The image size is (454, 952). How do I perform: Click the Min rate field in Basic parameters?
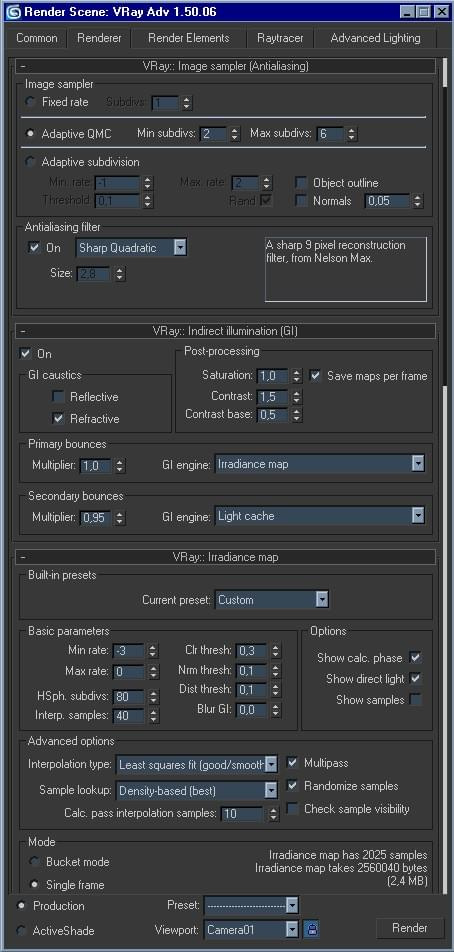129,650
